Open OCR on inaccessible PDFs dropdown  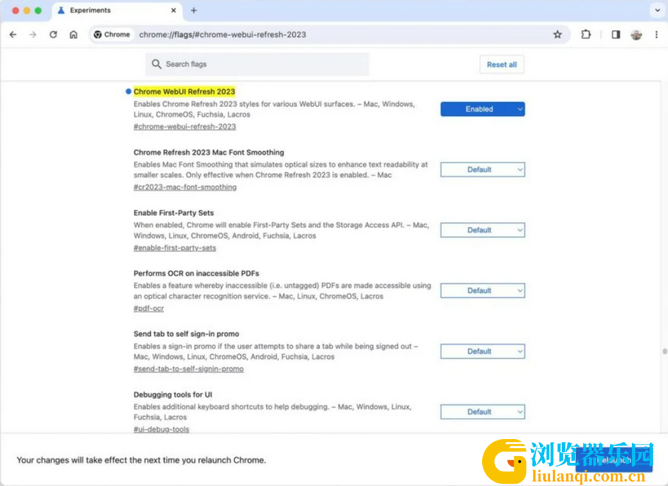coord(482,290)
